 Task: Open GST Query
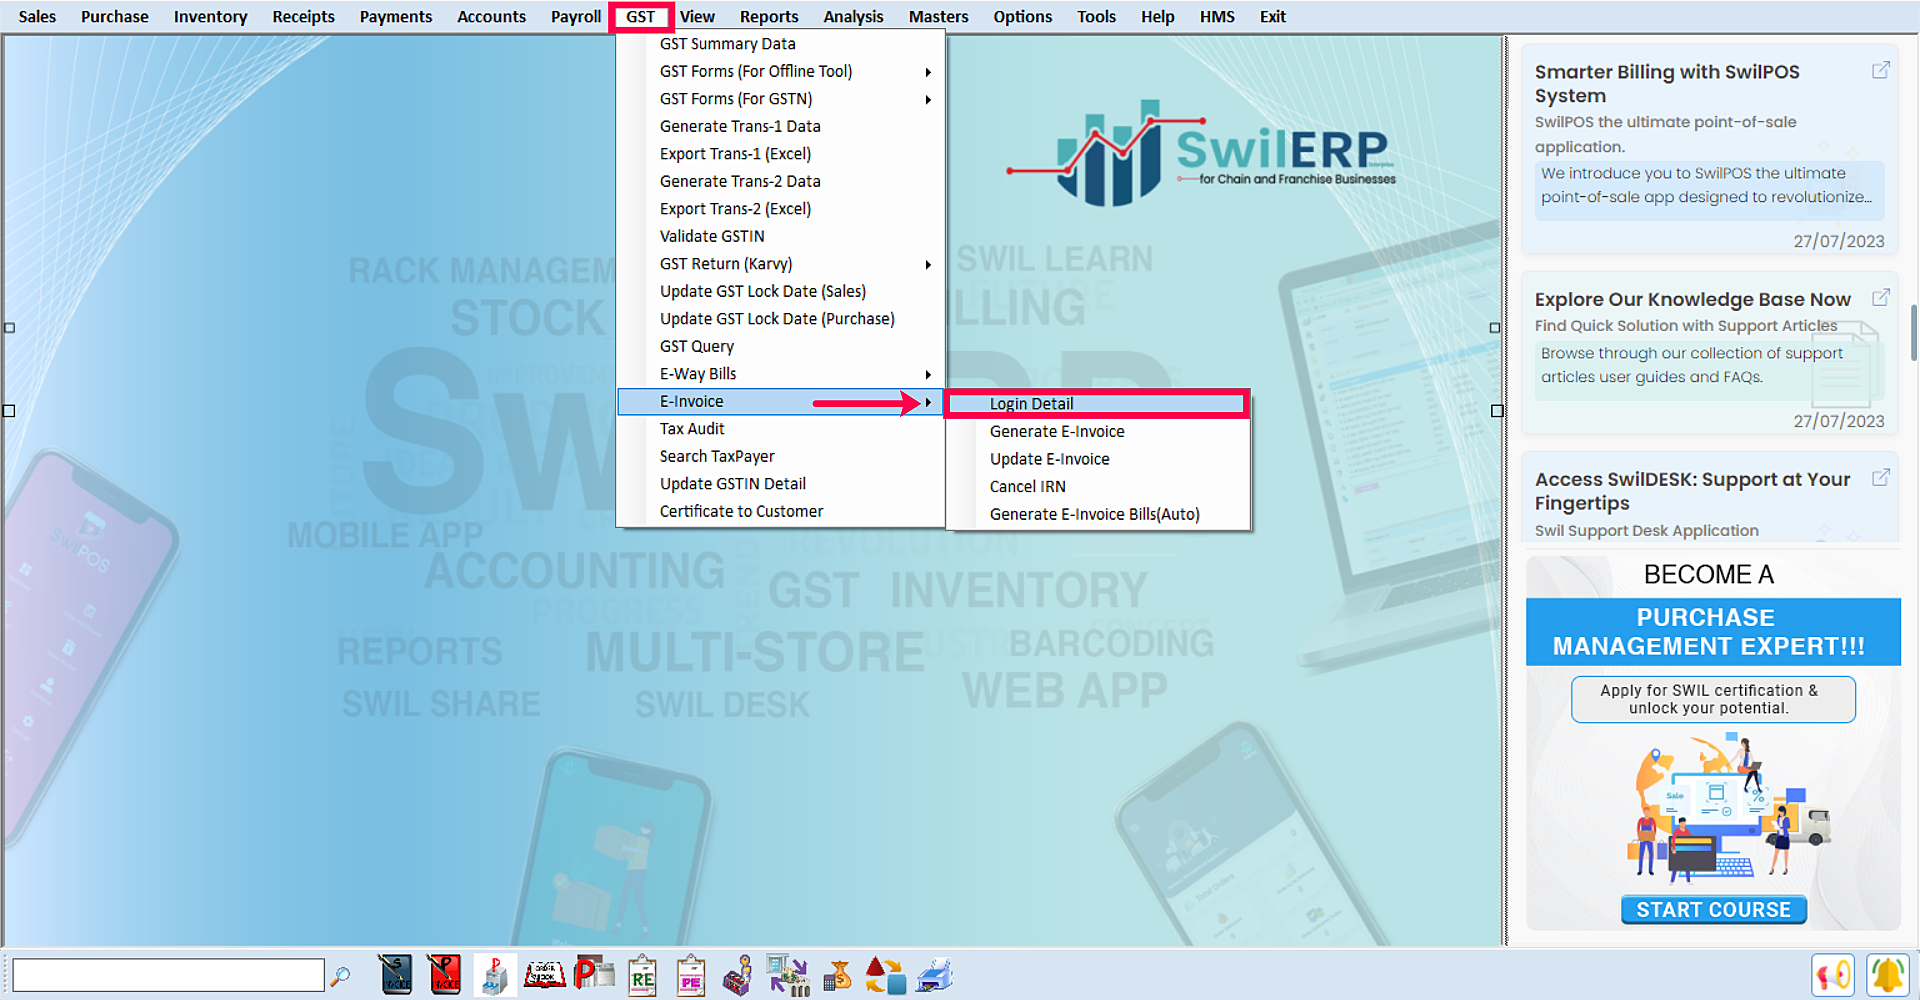781,346
